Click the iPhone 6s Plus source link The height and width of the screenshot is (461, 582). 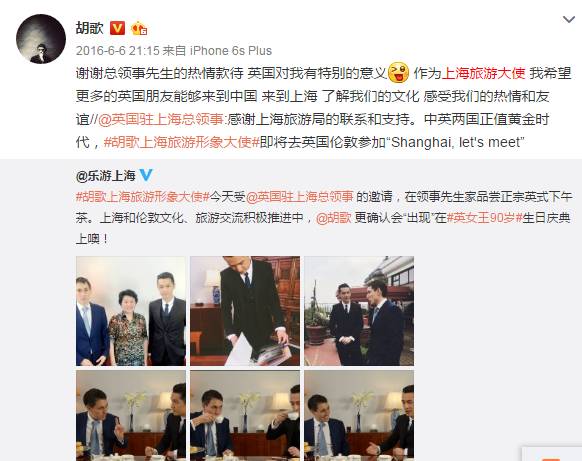[231, 50]
